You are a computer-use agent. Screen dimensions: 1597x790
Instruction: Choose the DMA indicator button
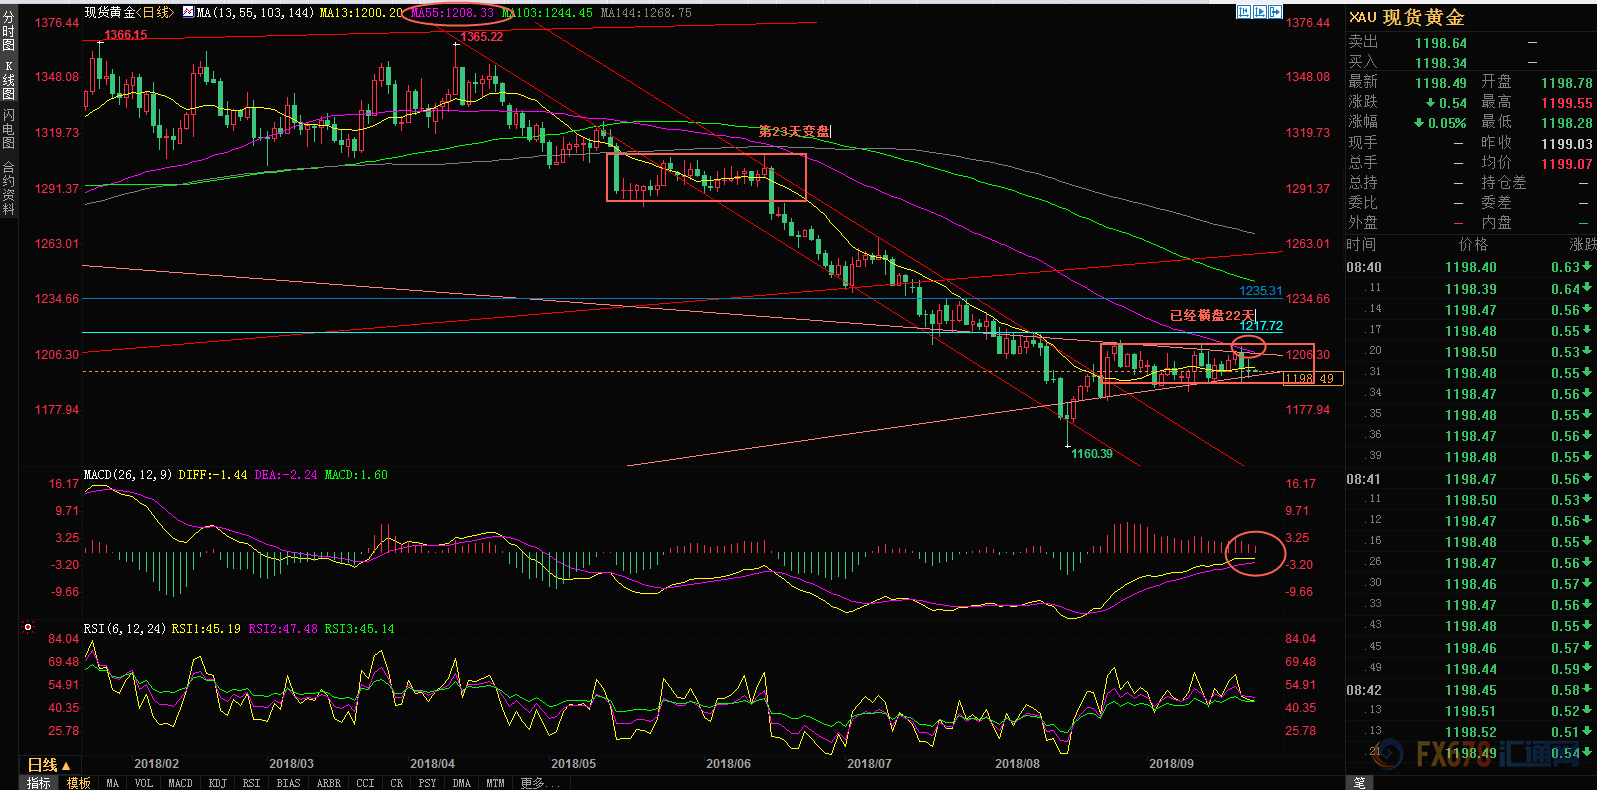point(461,783)
